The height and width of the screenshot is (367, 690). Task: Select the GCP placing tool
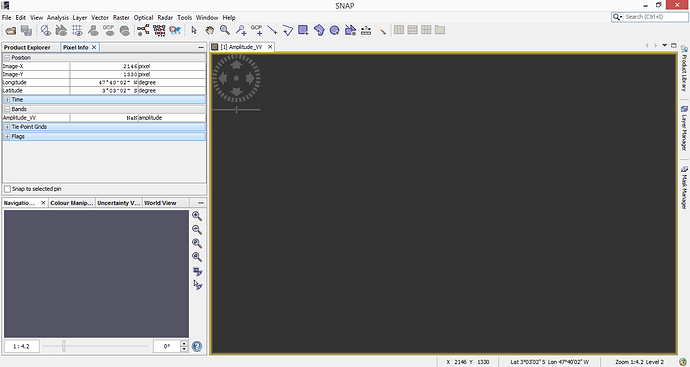tap(257, 30)
